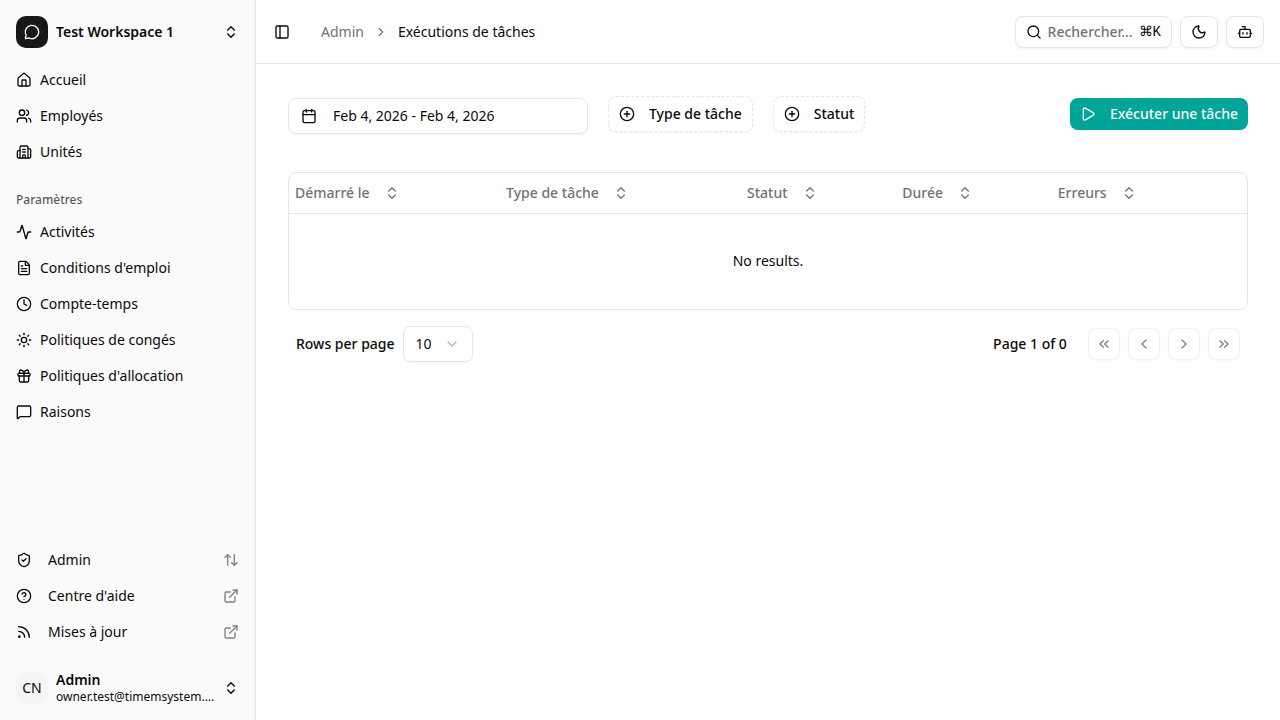
Task: Add a Type de tâche filter
Action: [680, 114]
